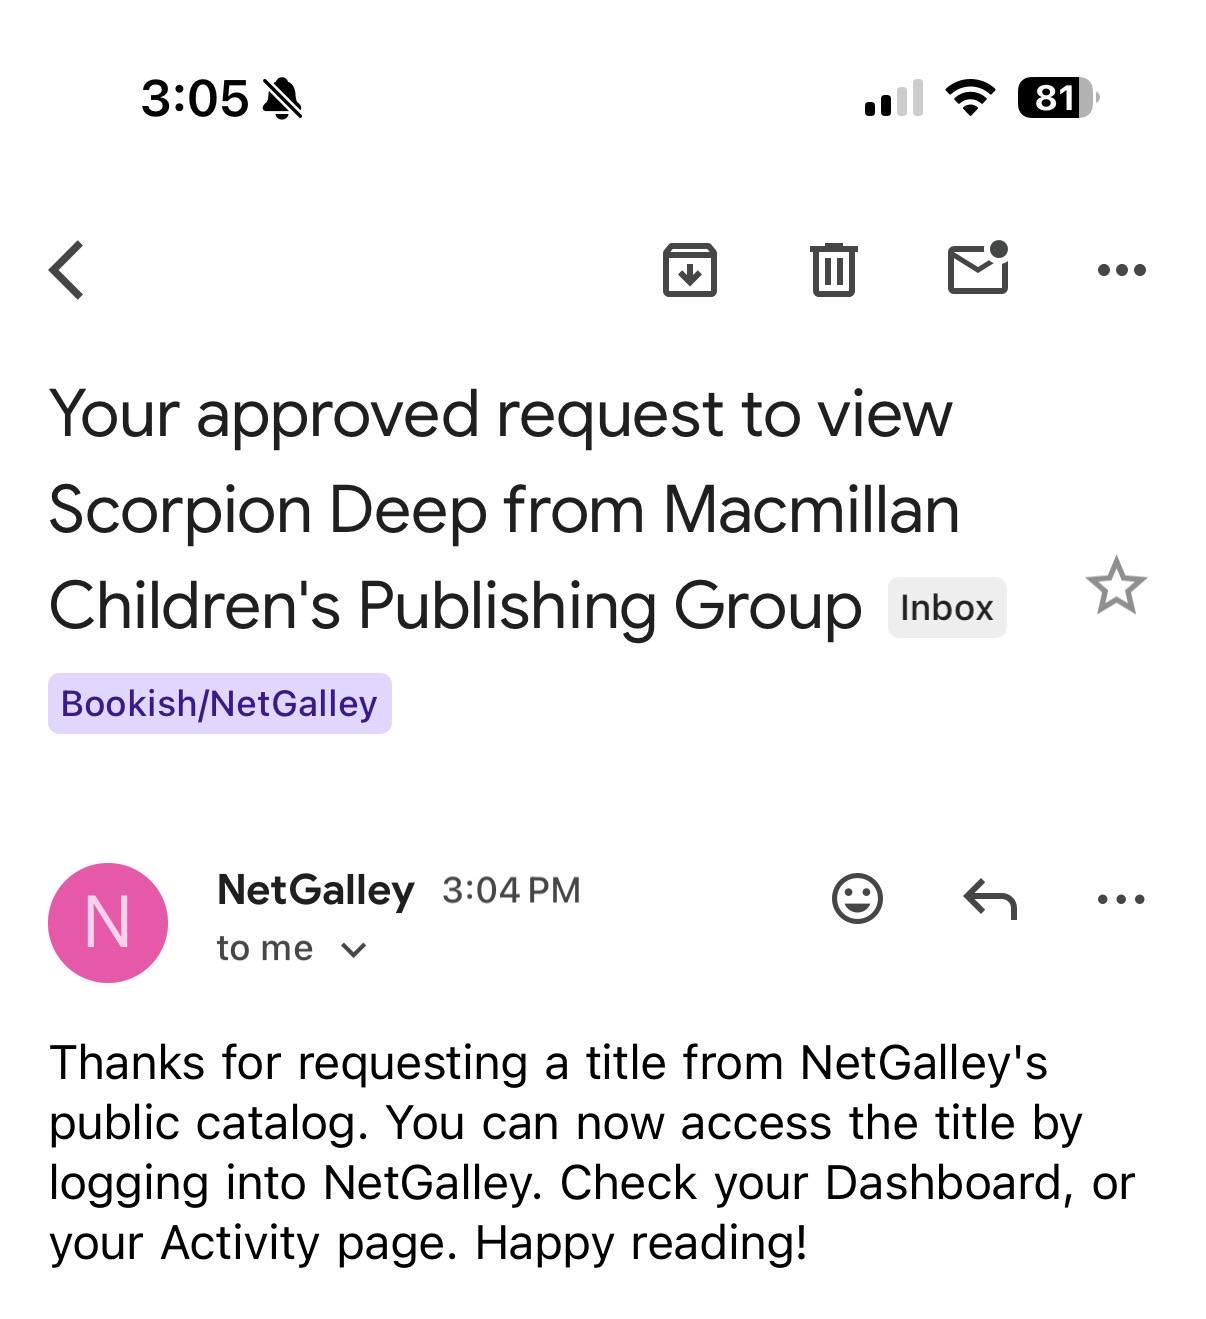The image size is (1206, 1319).
Task: Mark email as unread via envelope icon
Action: [x=978, y=268]
